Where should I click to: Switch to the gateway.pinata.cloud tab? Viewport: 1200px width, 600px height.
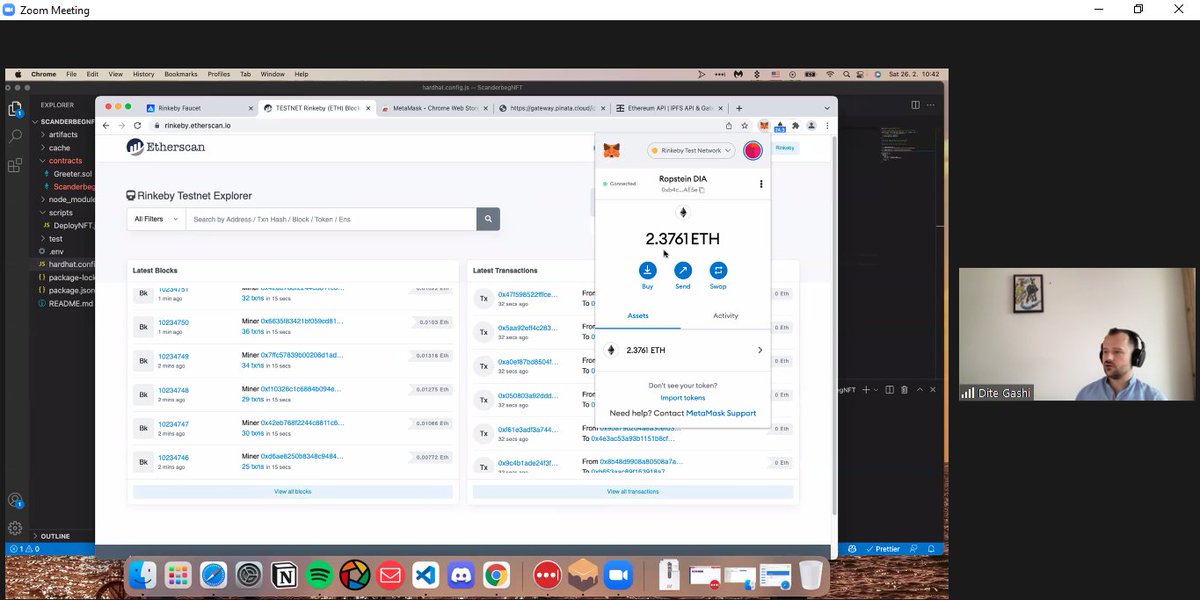click(552, 108)
